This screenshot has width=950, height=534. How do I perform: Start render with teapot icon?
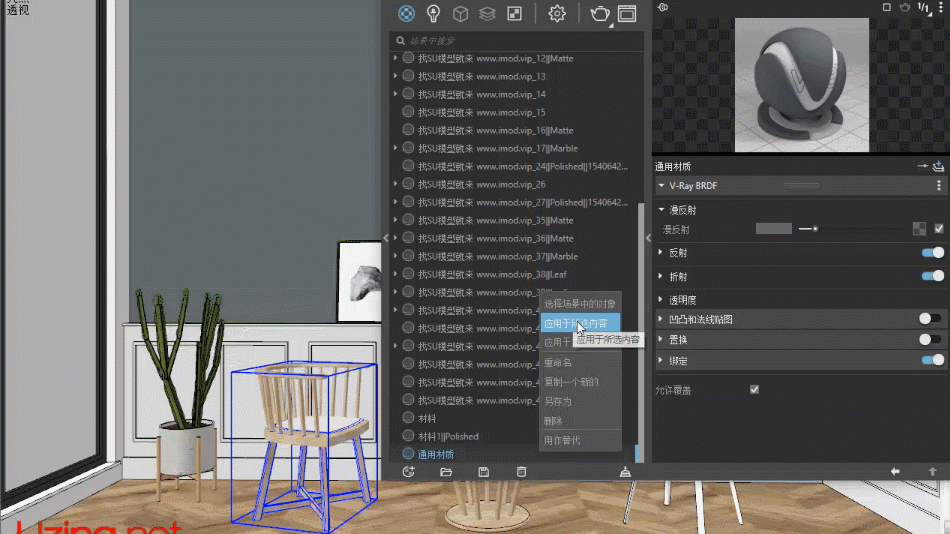point(600,13)
